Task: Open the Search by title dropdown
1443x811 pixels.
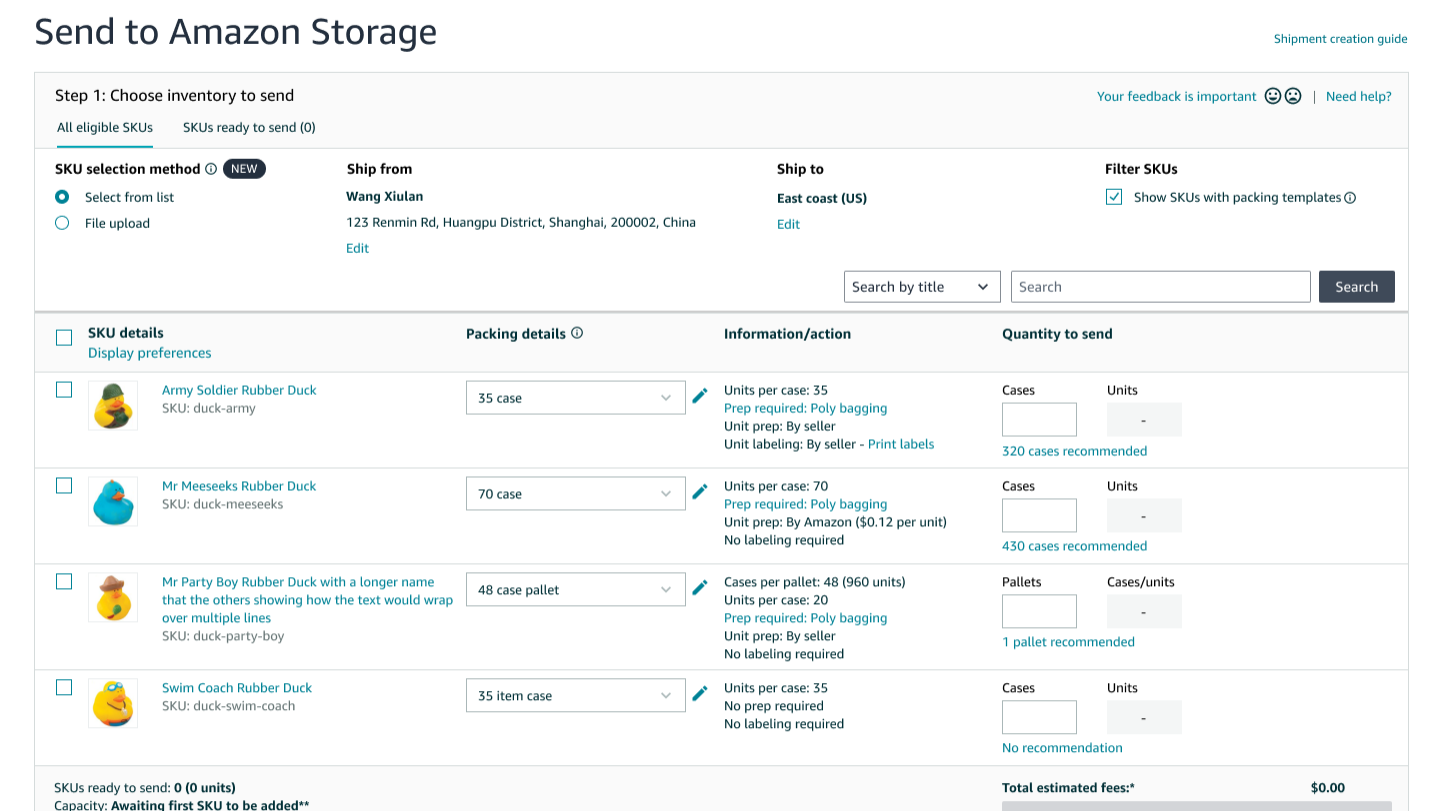Action: coord(922,287)
